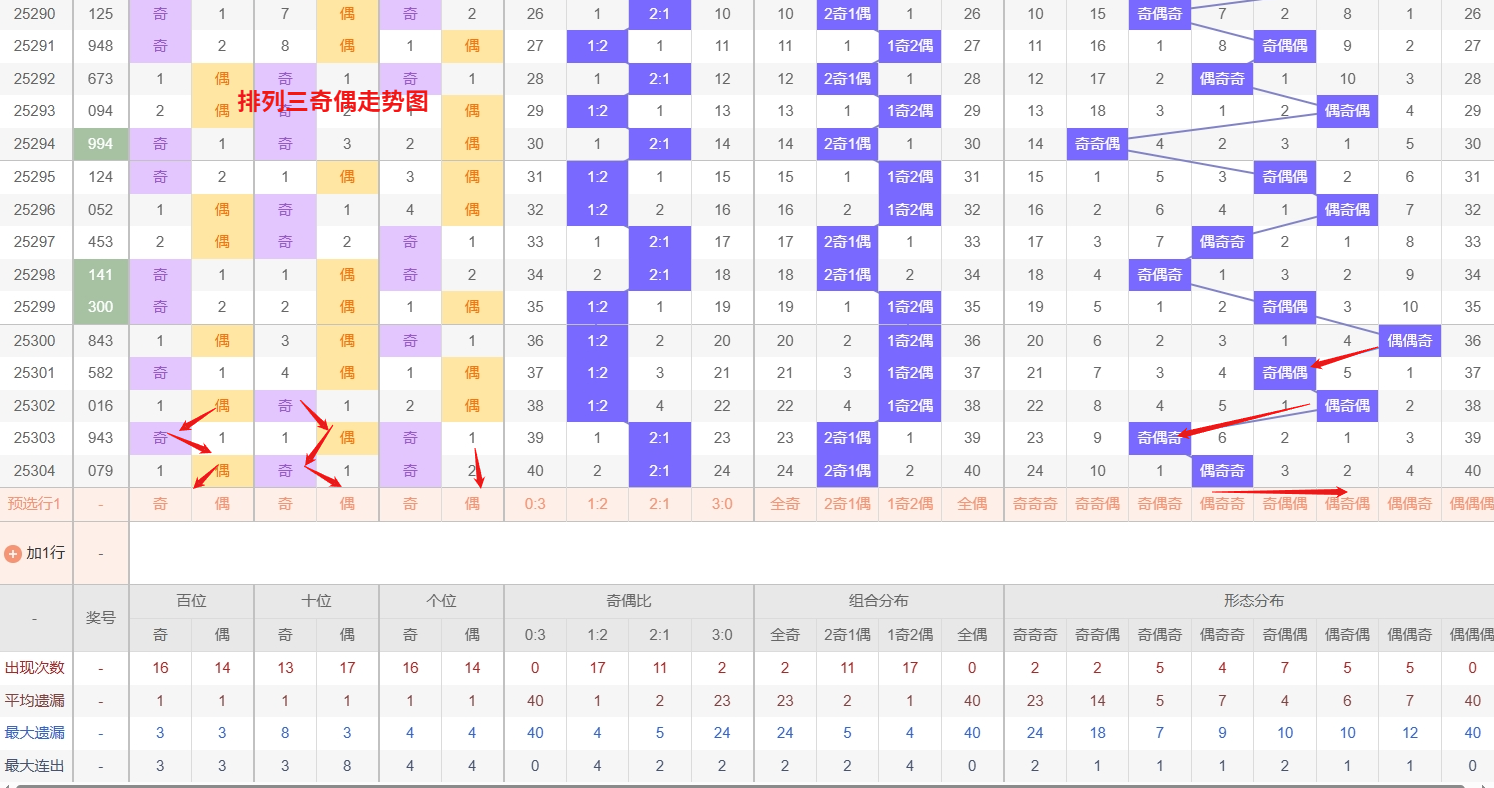Select 0:3 in the 预选行1 row
Image resolution: width=1494 pixels, height=788 pixels.
click(x=535, y=504)
